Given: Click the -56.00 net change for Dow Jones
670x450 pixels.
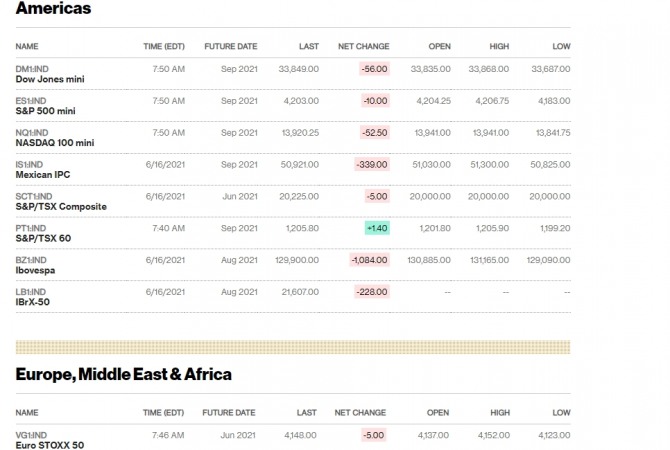Looking at the screenshot, I should point(375,69).
